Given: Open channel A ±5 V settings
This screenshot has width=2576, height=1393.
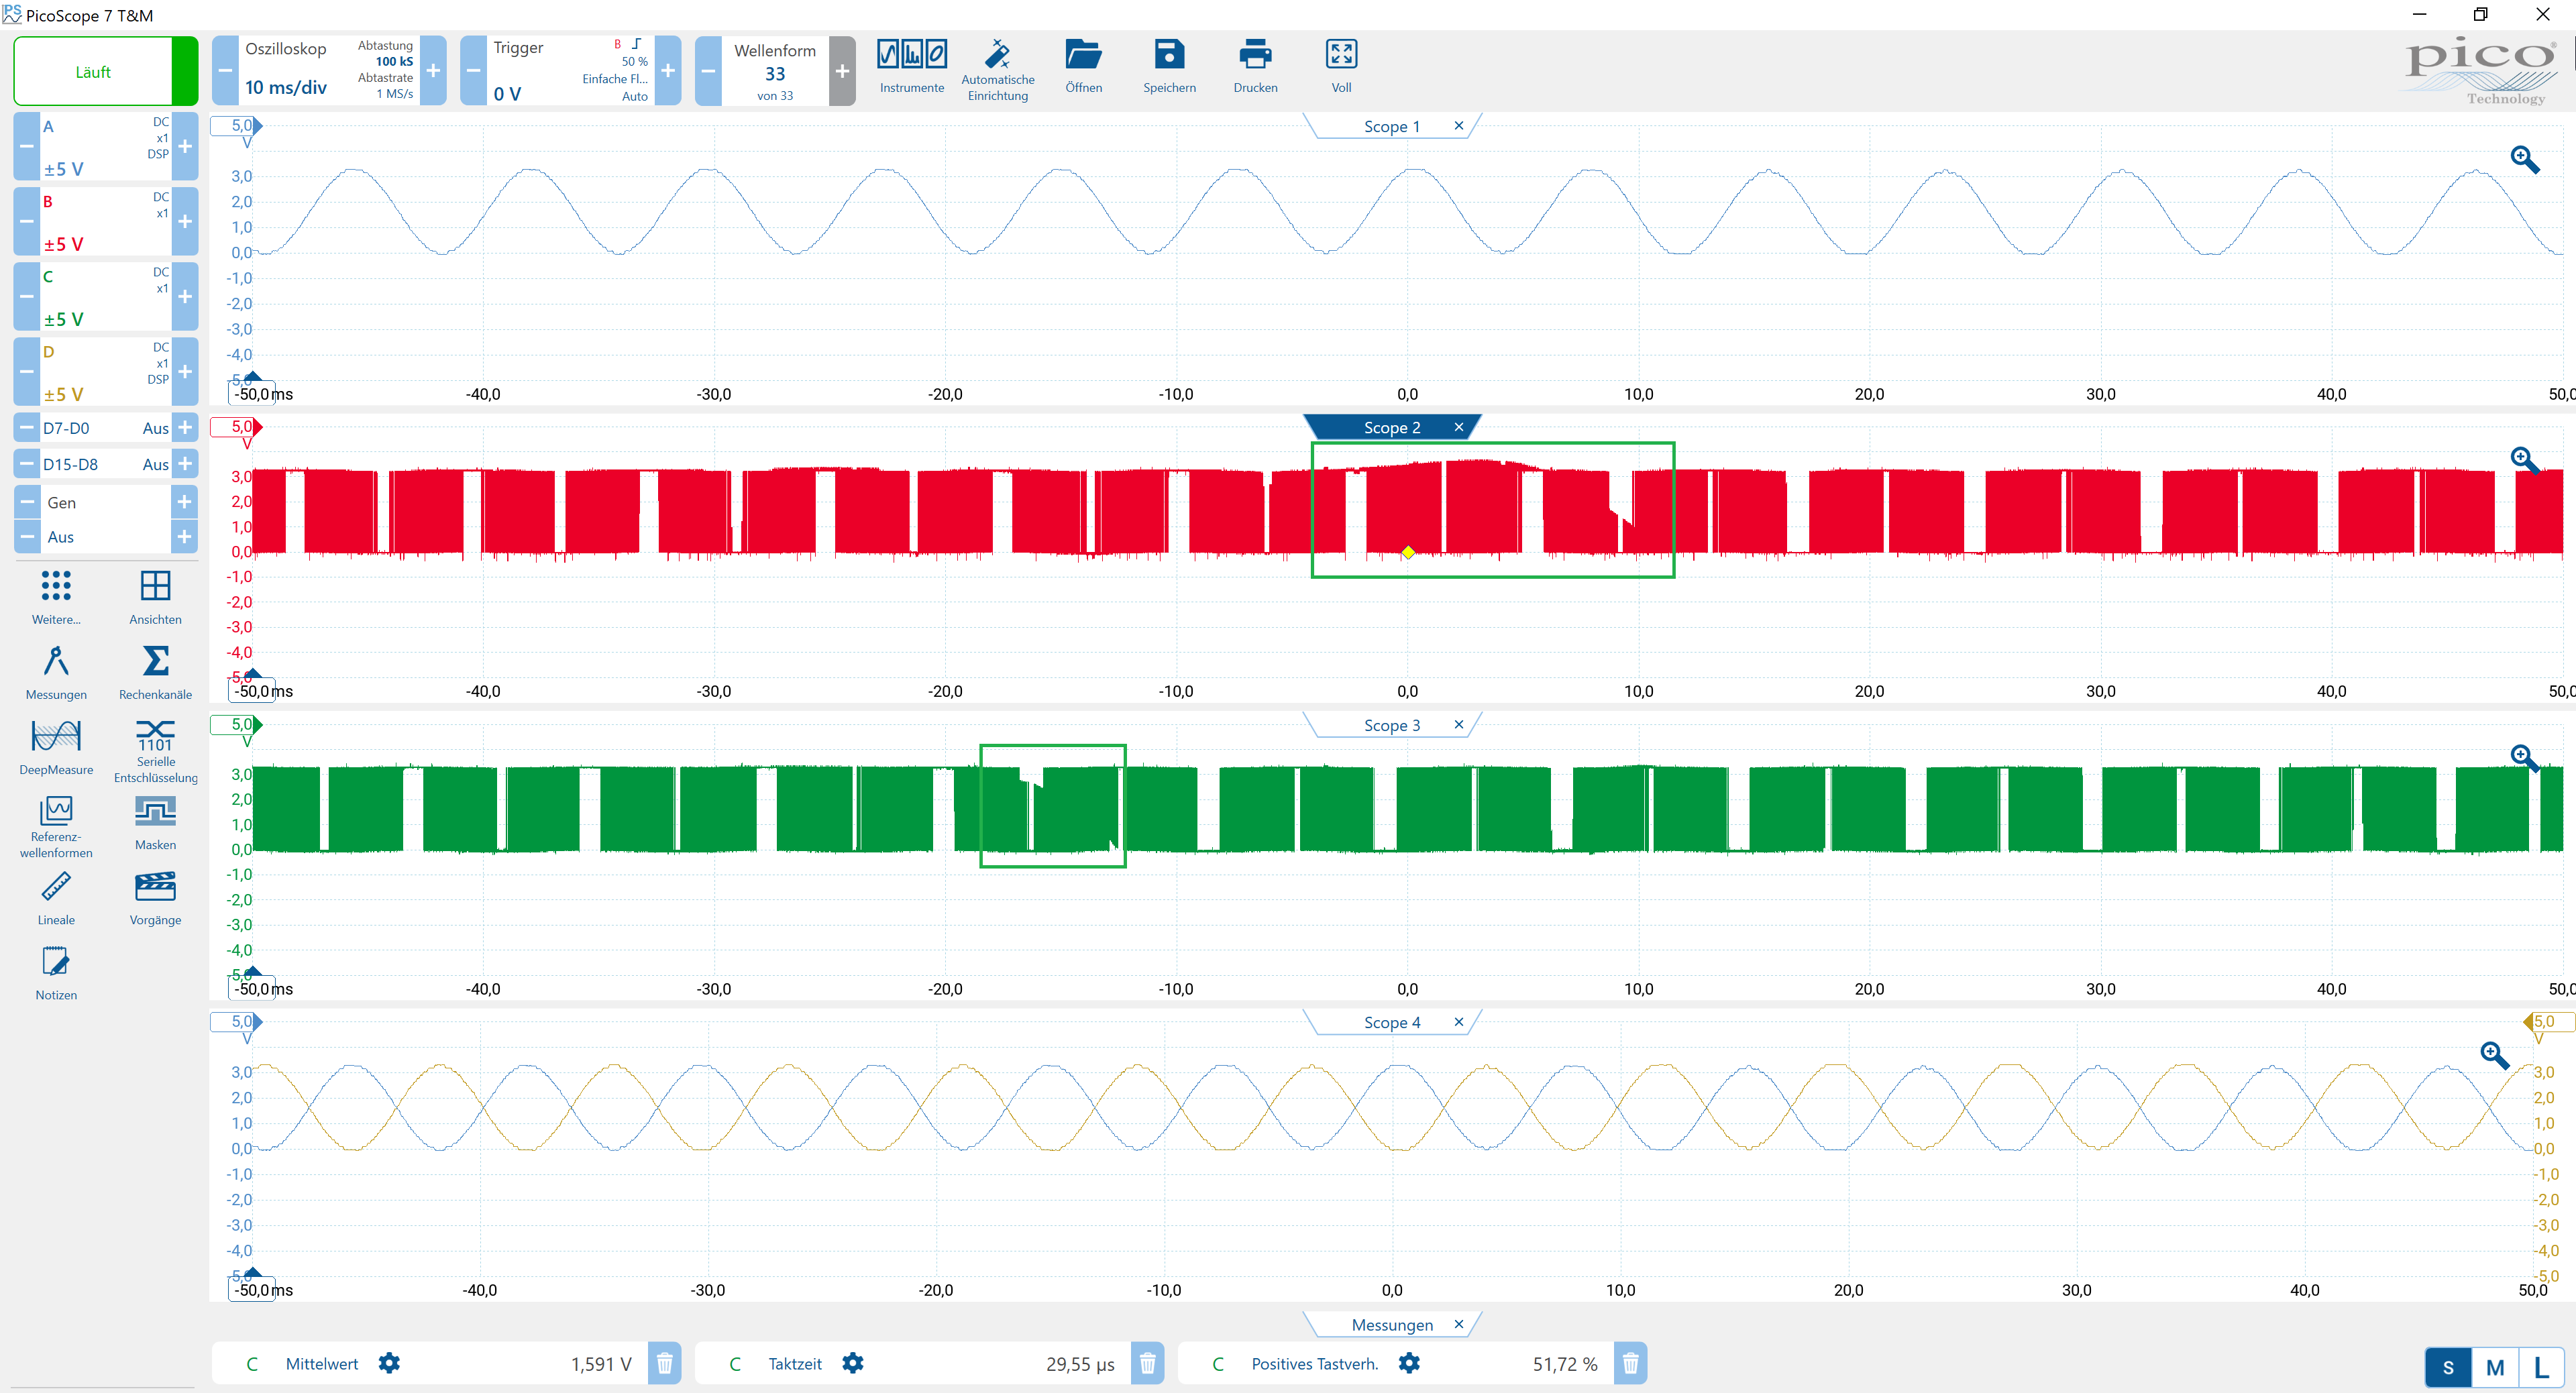Looking at the screenshot, I should [105, 147].
